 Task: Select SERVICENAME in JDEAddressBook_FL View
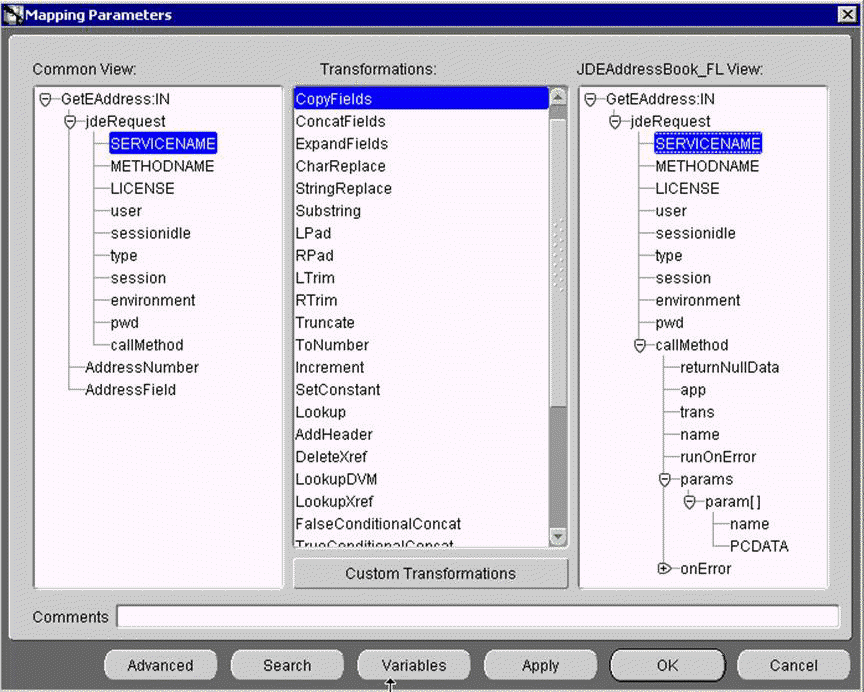point(708,144)
